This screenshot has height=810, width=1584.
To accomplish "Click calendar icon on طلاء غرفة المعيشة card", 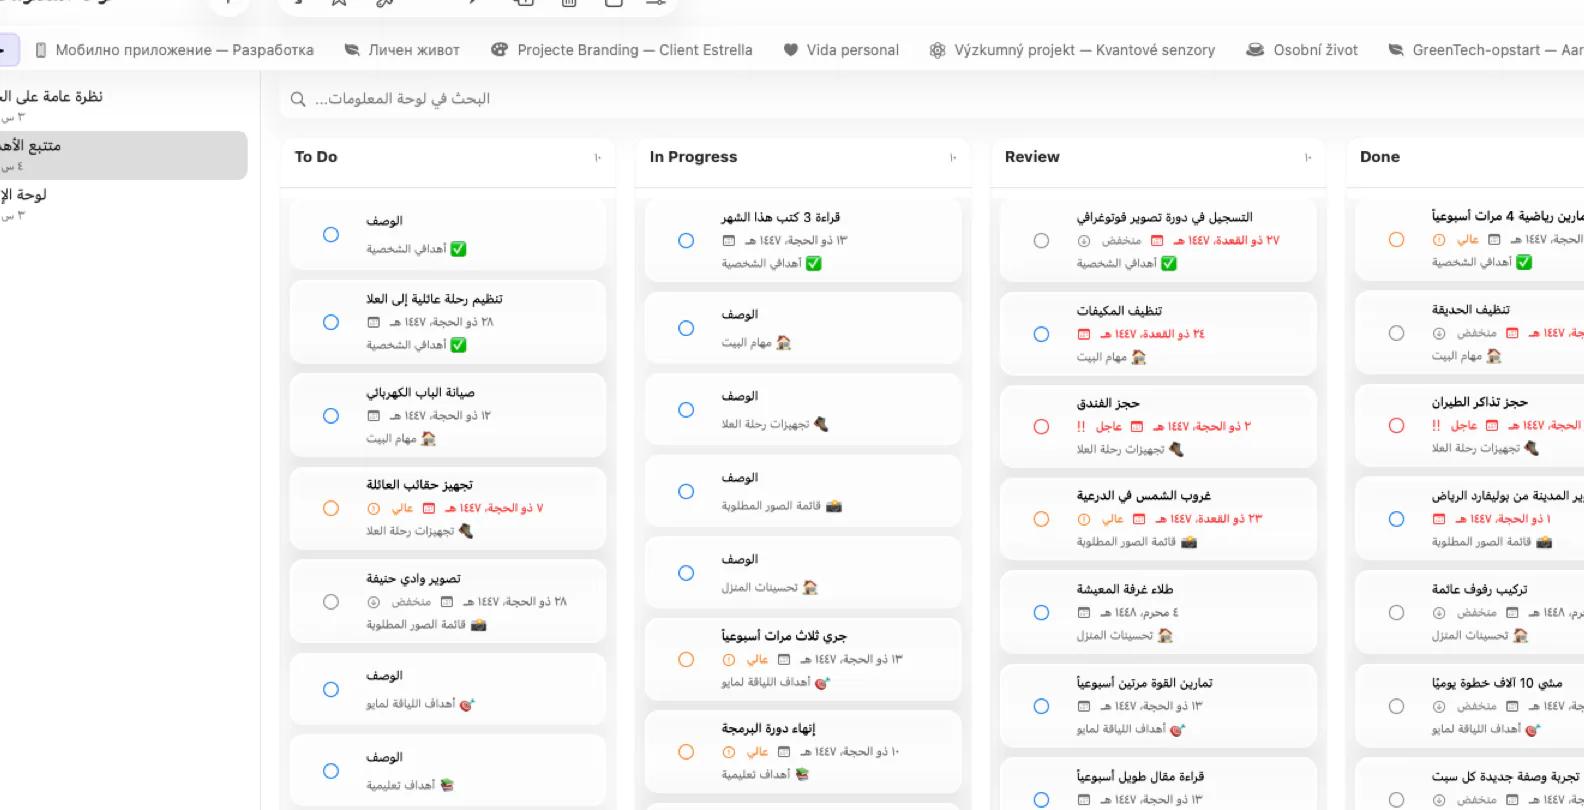I will click(x=1084, y=613).
